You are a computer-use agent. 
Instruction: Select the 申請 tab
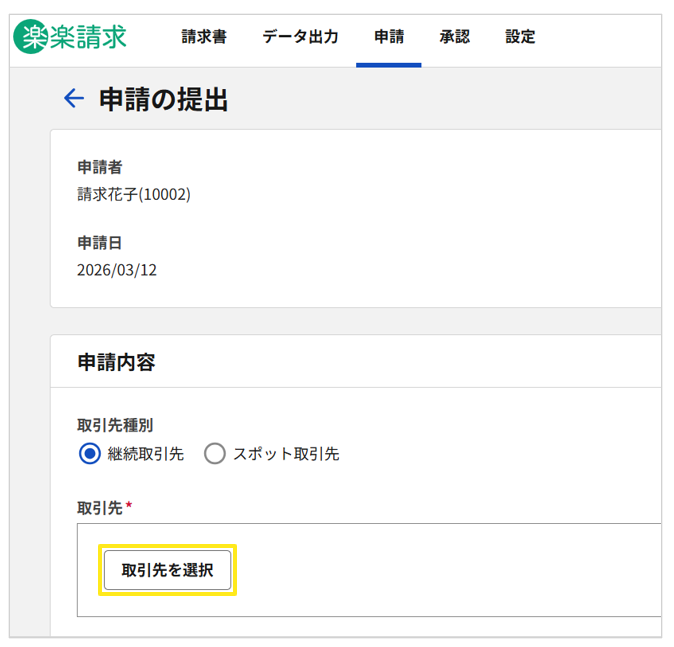(389, 37)
